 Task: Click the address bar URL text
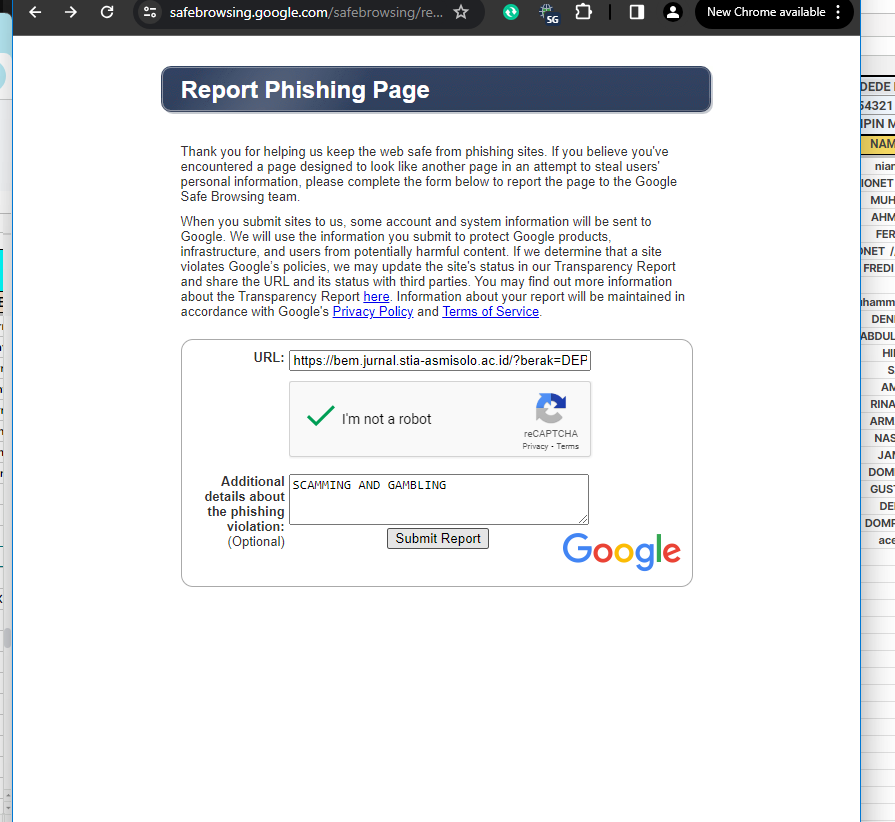point(306,12)
